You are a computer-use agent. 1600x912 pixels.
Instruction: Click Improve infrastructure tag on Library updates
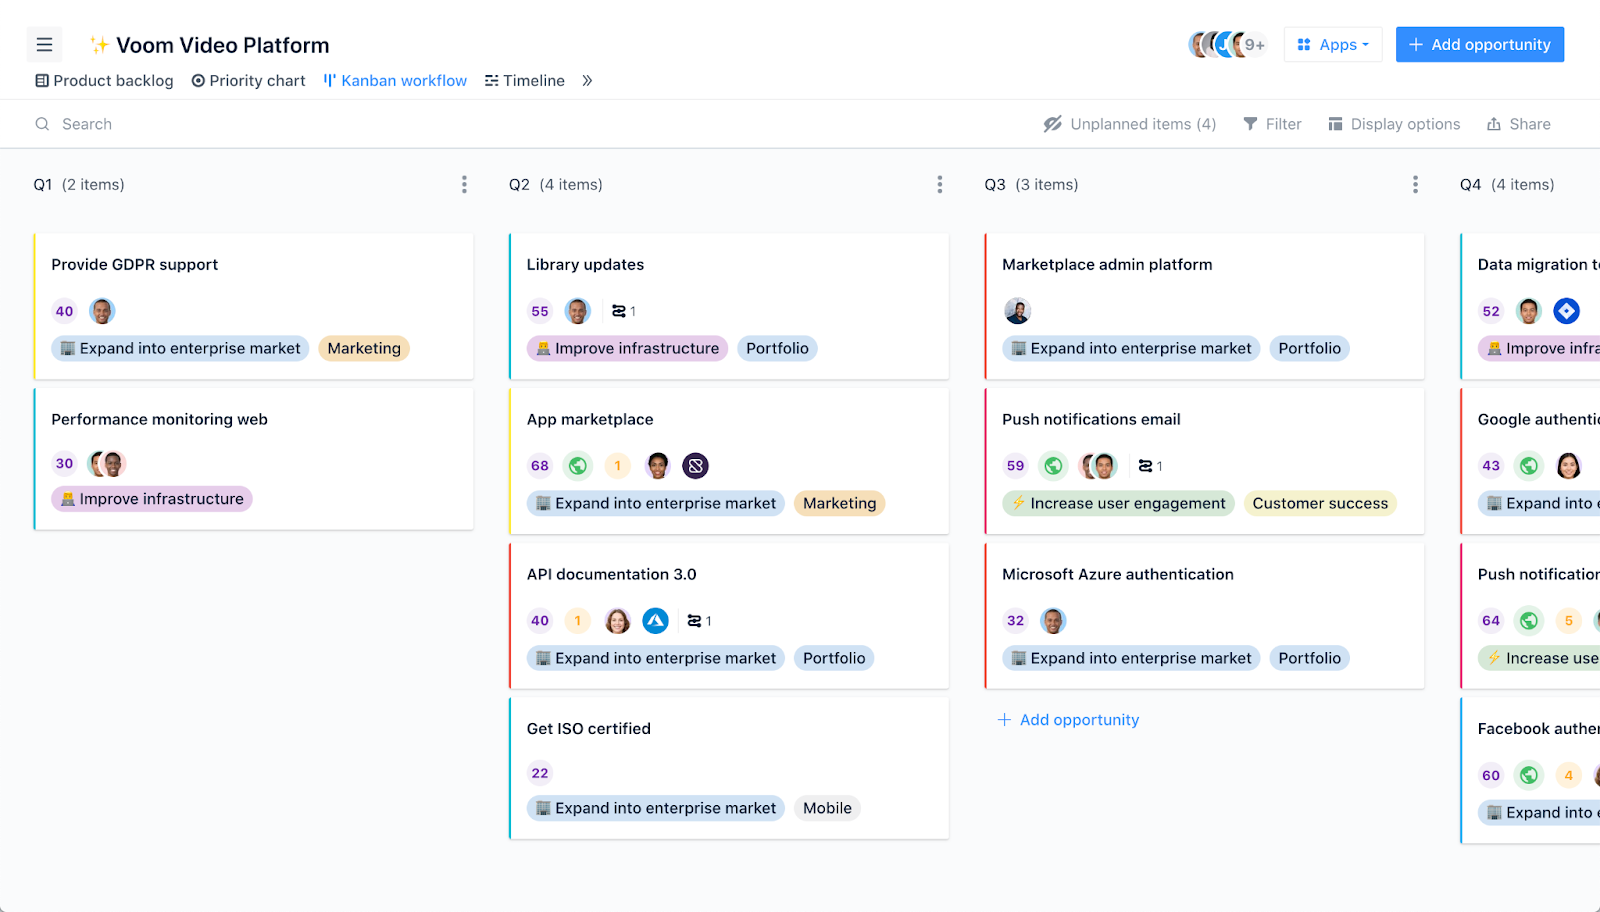[627, 349]
